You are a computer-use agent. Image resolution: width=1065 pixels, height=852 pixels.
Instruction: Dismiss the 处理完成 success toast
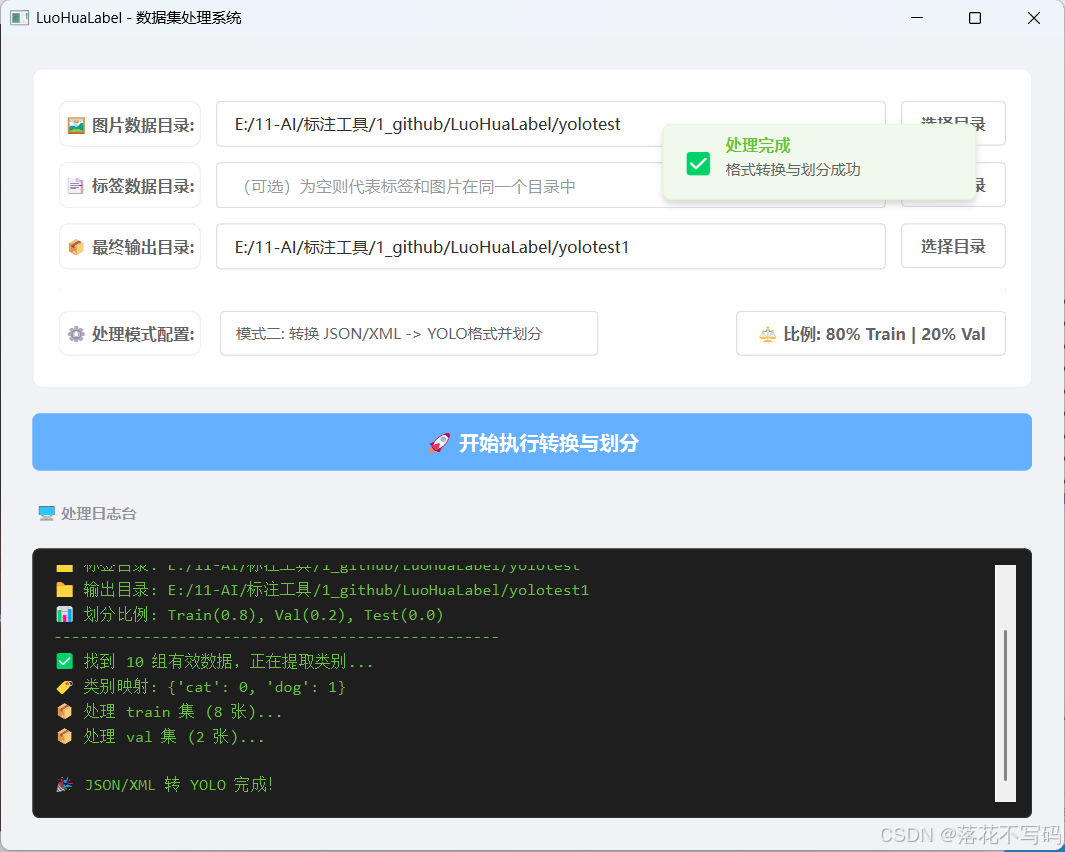point(820,163)
